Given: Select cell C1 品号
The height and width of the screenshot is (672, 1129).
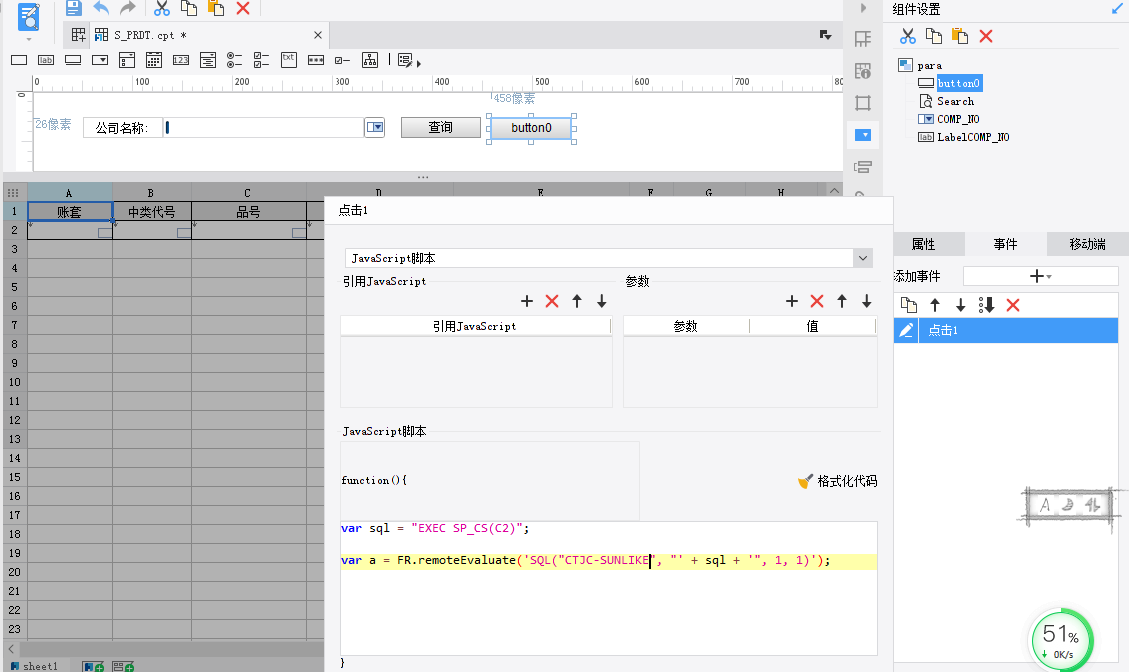Looking at the screenshot, I should 248,212.
